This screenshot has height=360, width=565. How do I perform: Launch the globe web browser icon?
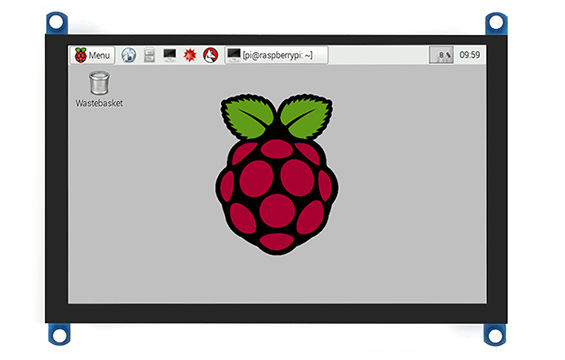point(129,55)
